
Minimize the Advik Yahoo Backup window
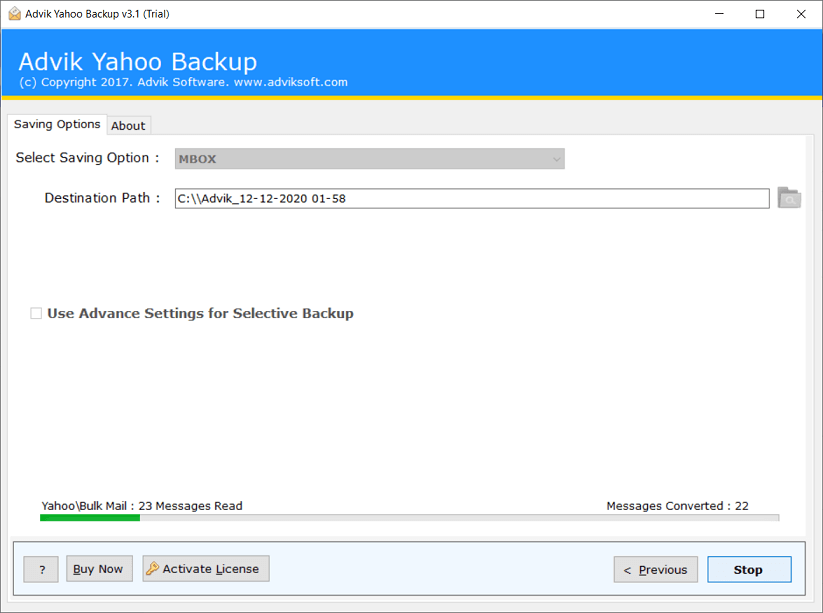[719, 14]
